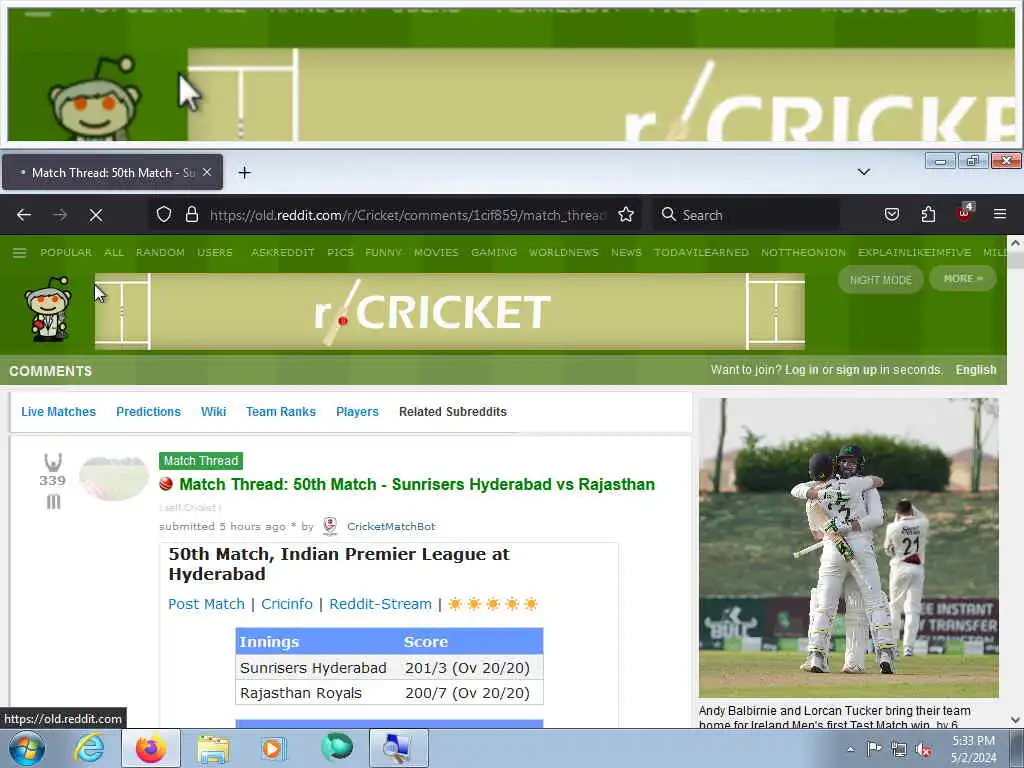Open the Post Match link
Viewport: 1024px width, 768px height.
(206, 604)
